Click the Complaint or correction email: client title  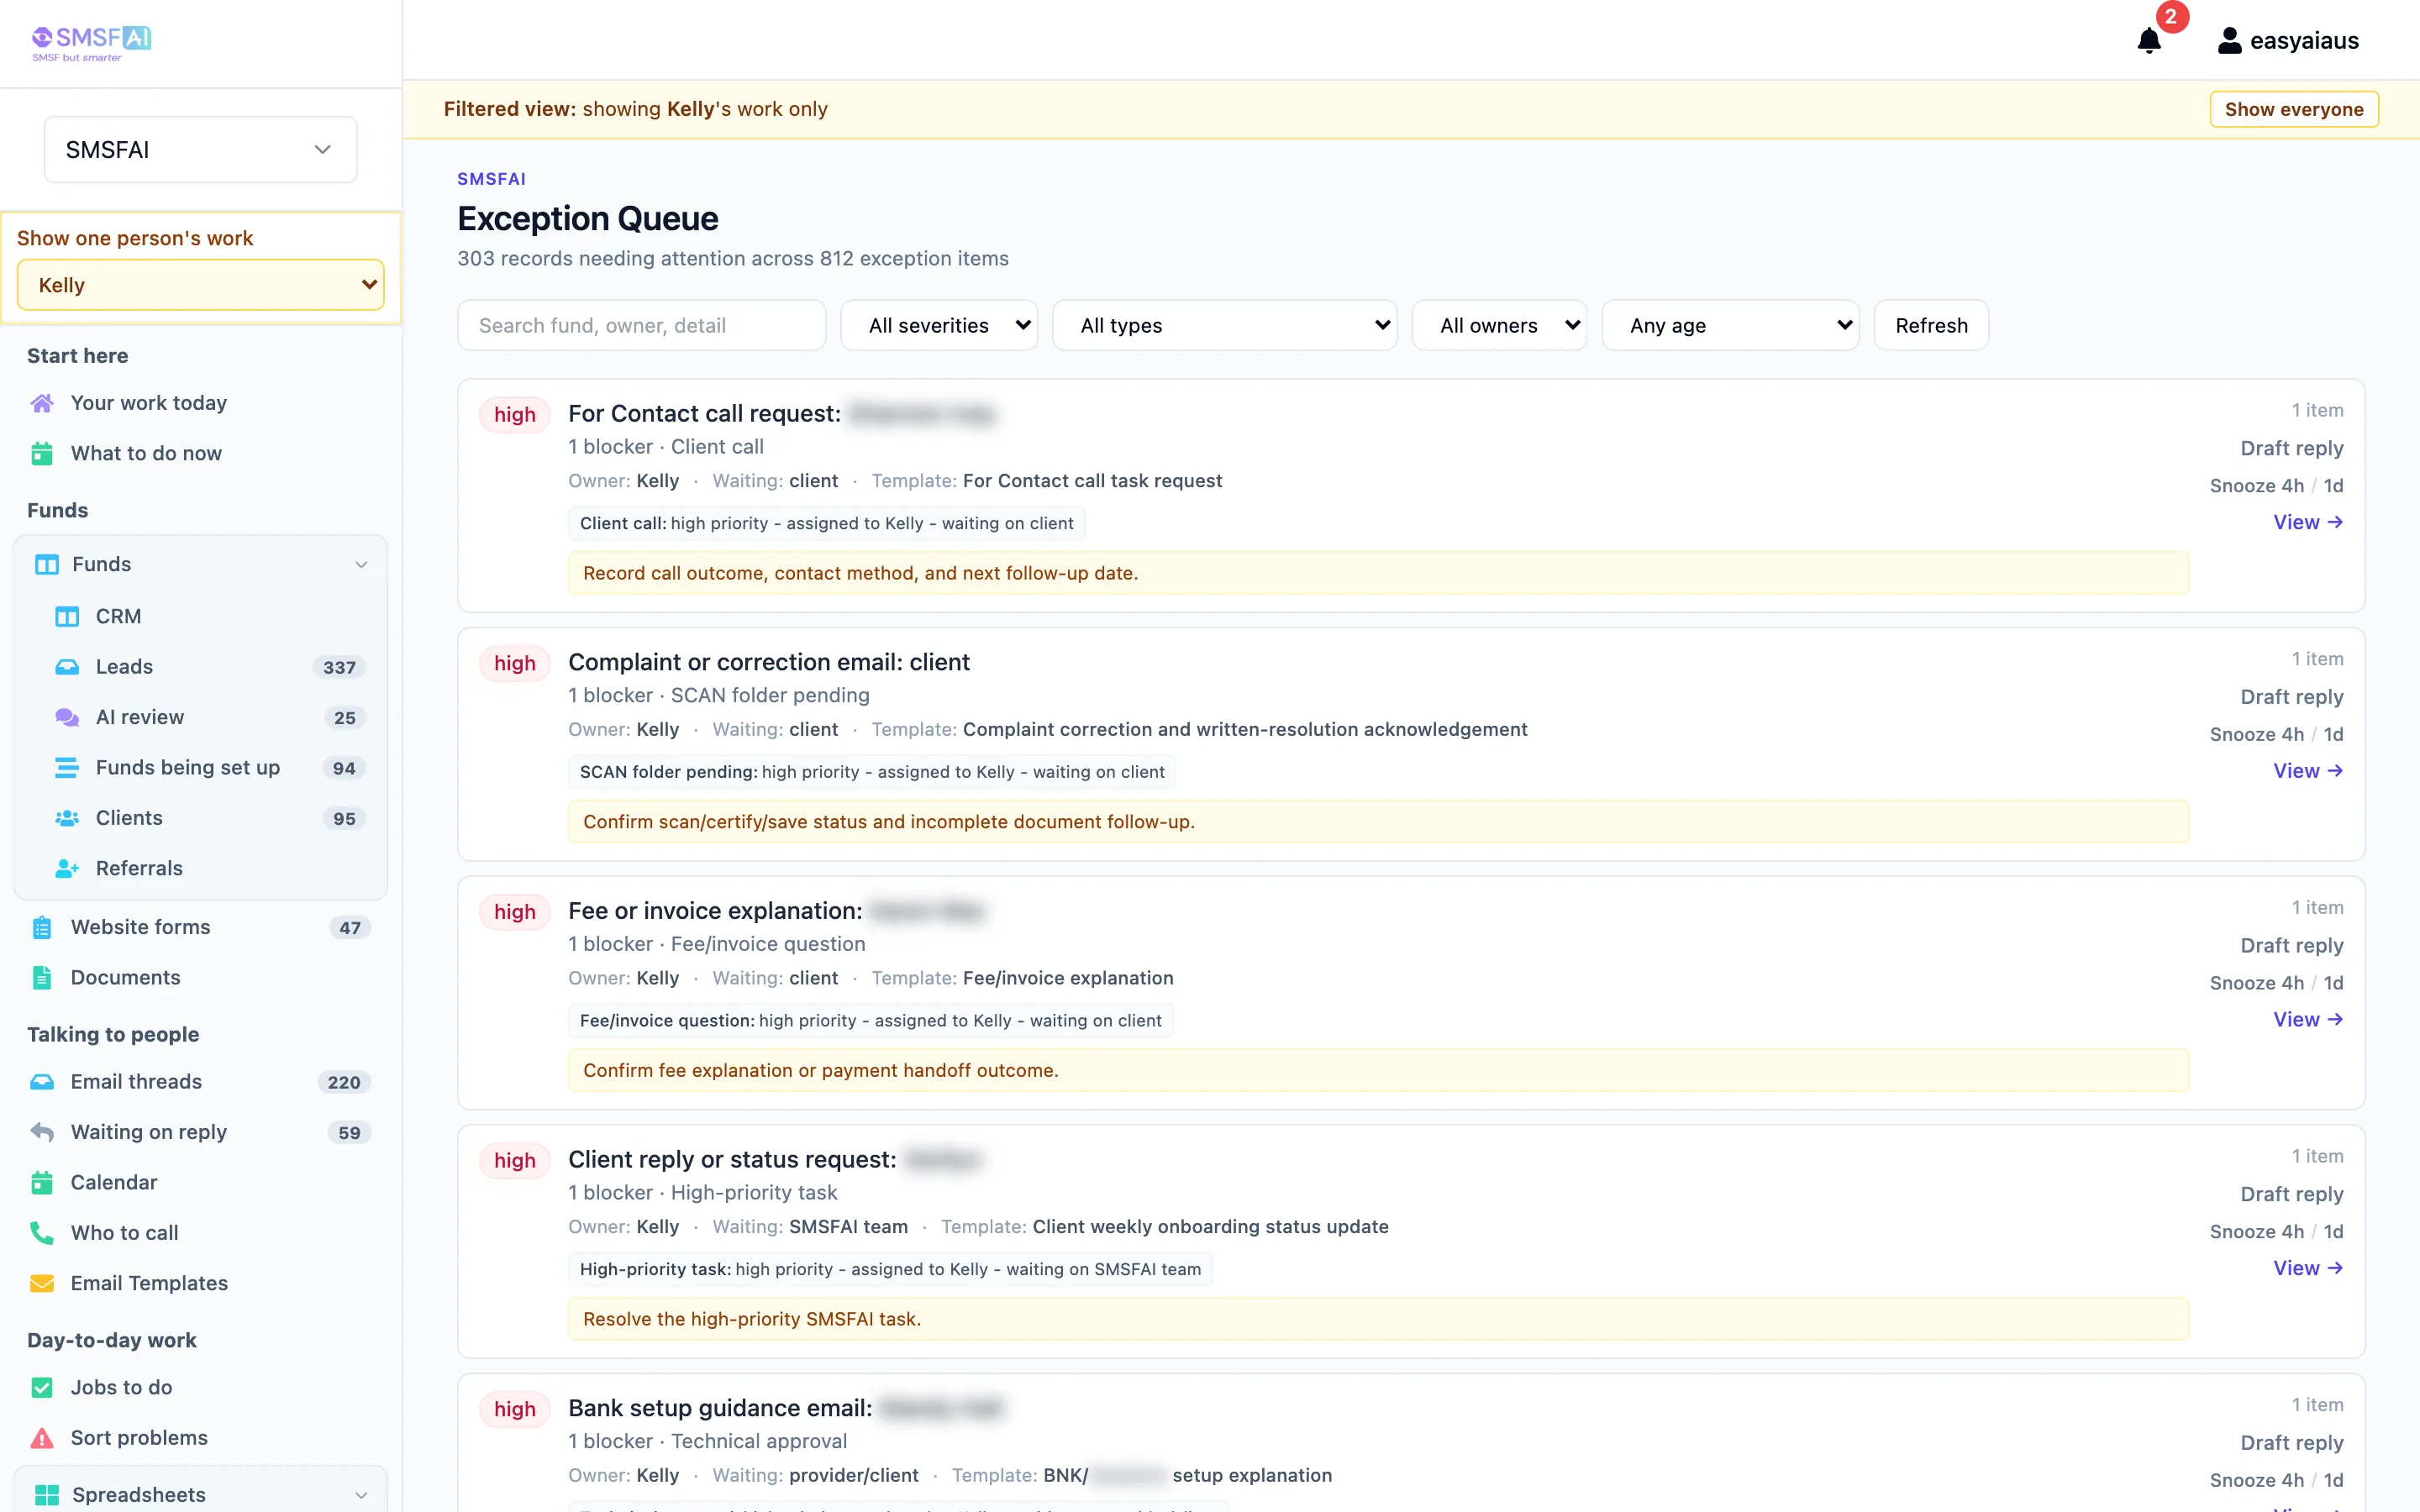click(769, 662)
